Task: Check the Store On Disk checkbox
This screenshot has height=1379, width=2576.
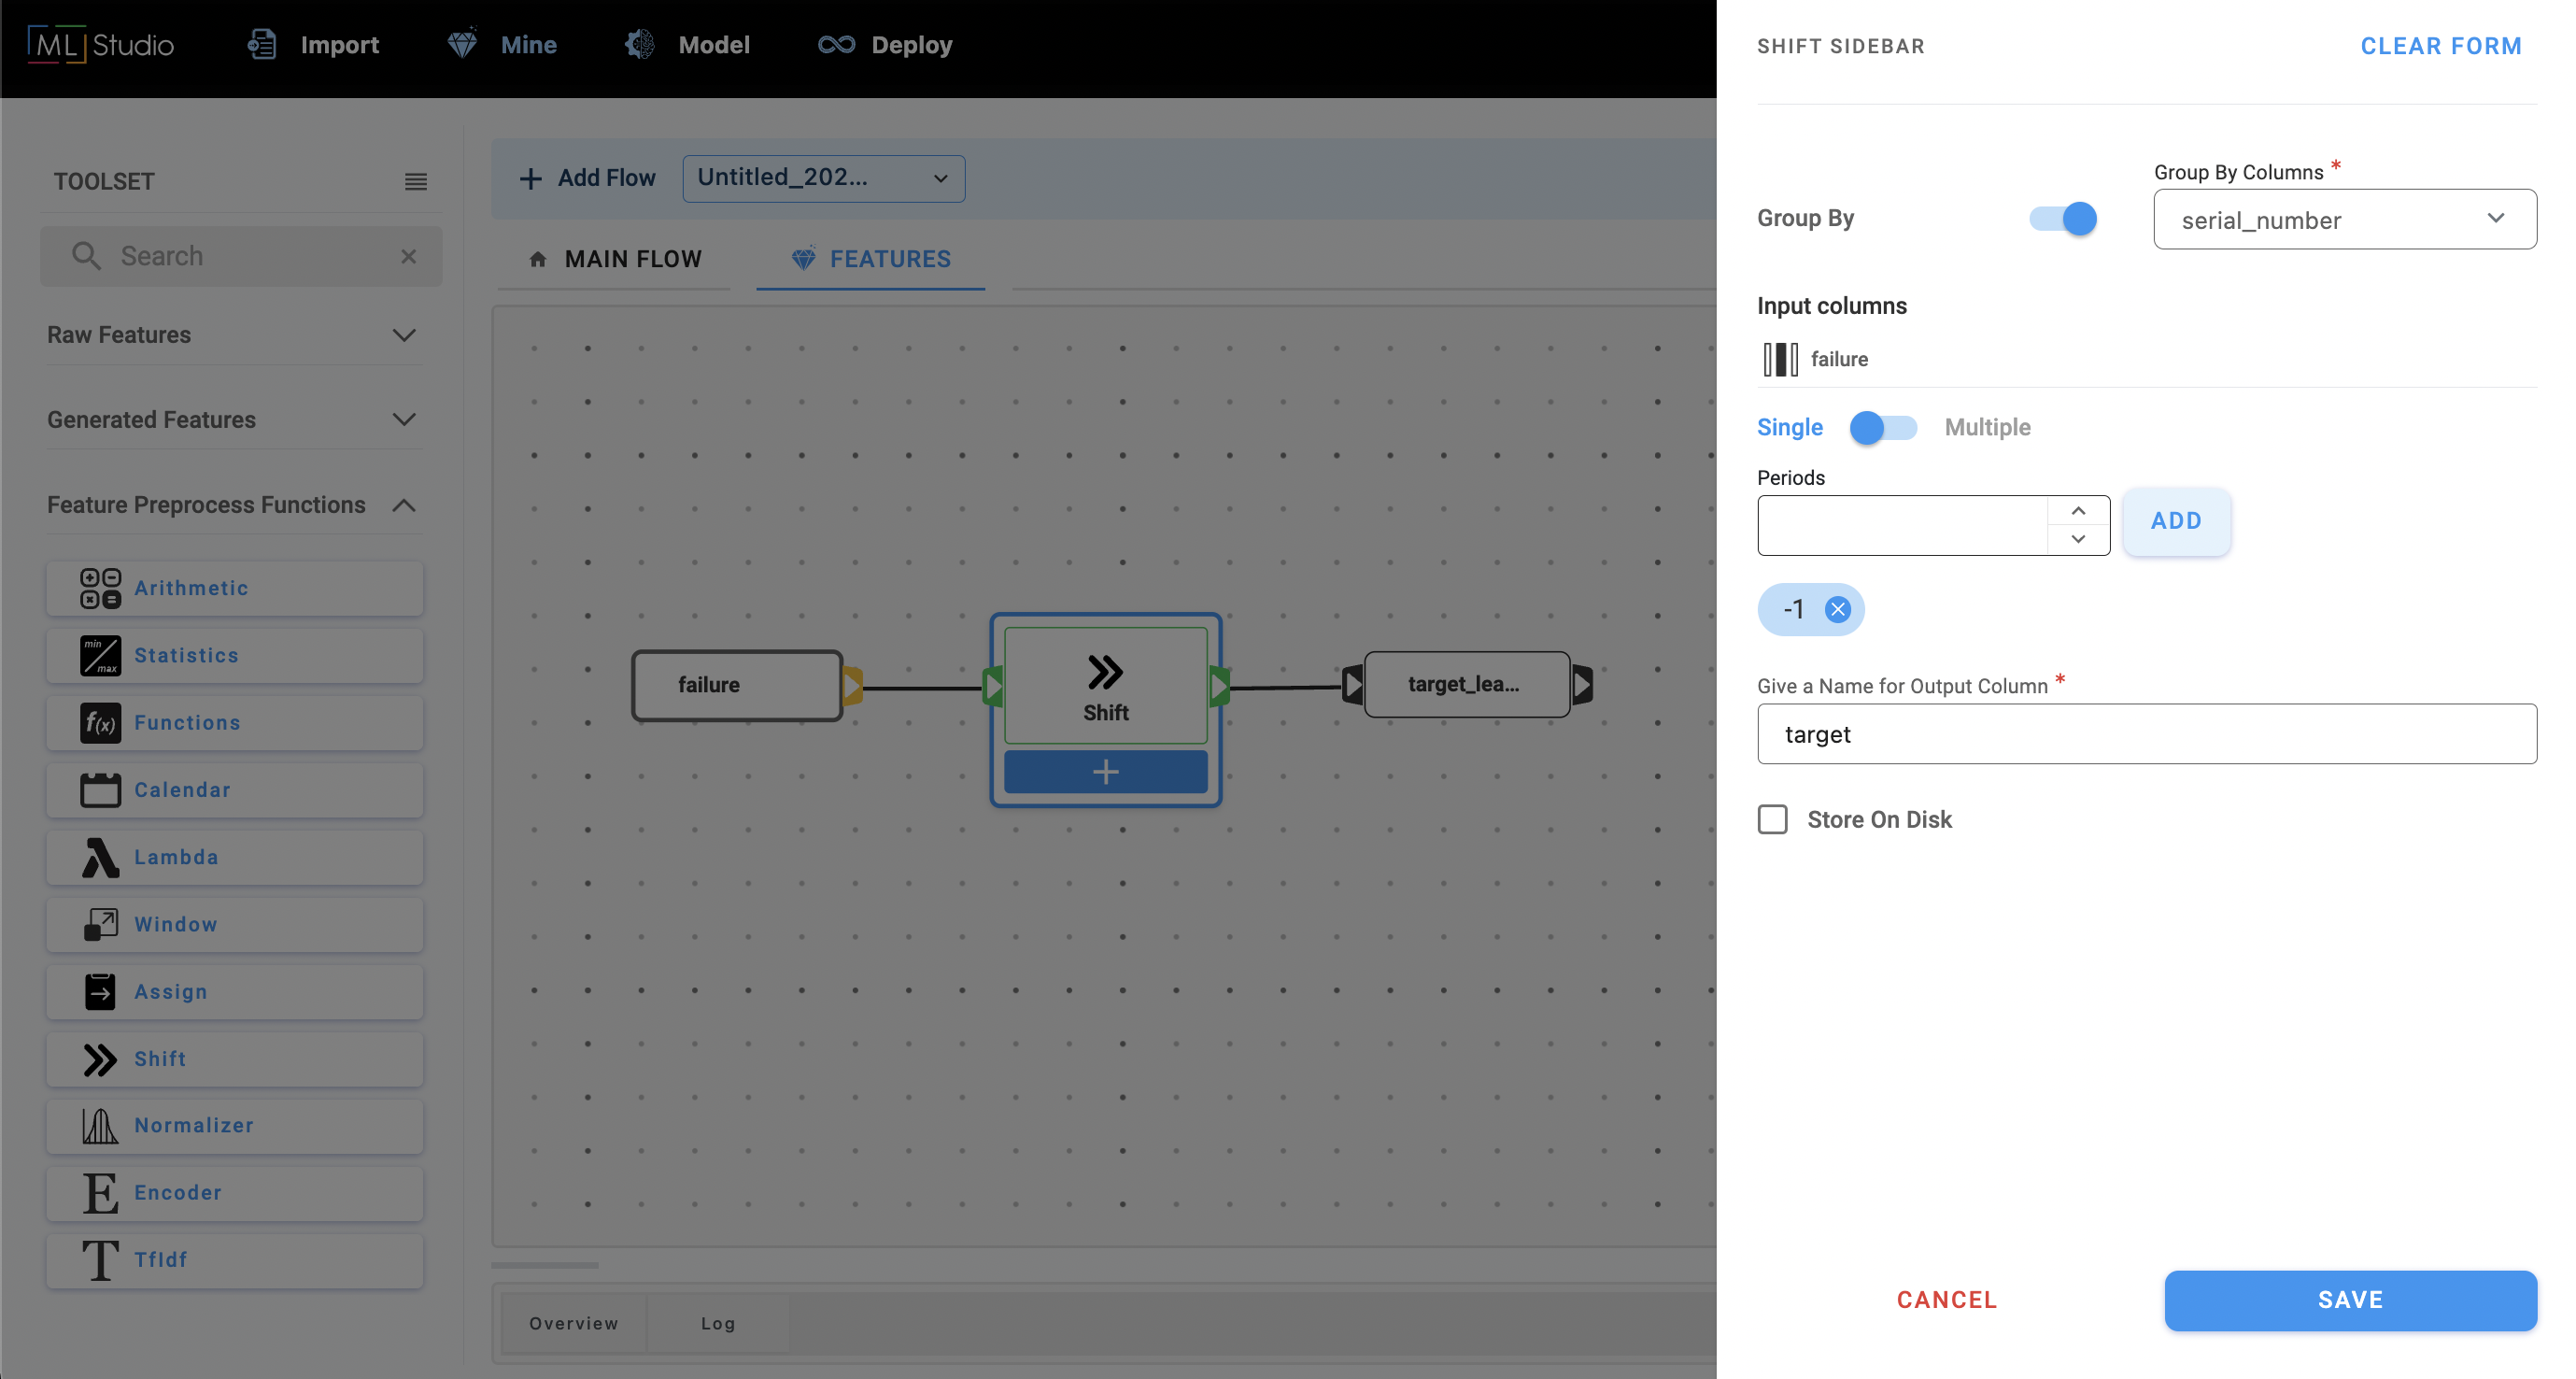Action: point(1772,819)
